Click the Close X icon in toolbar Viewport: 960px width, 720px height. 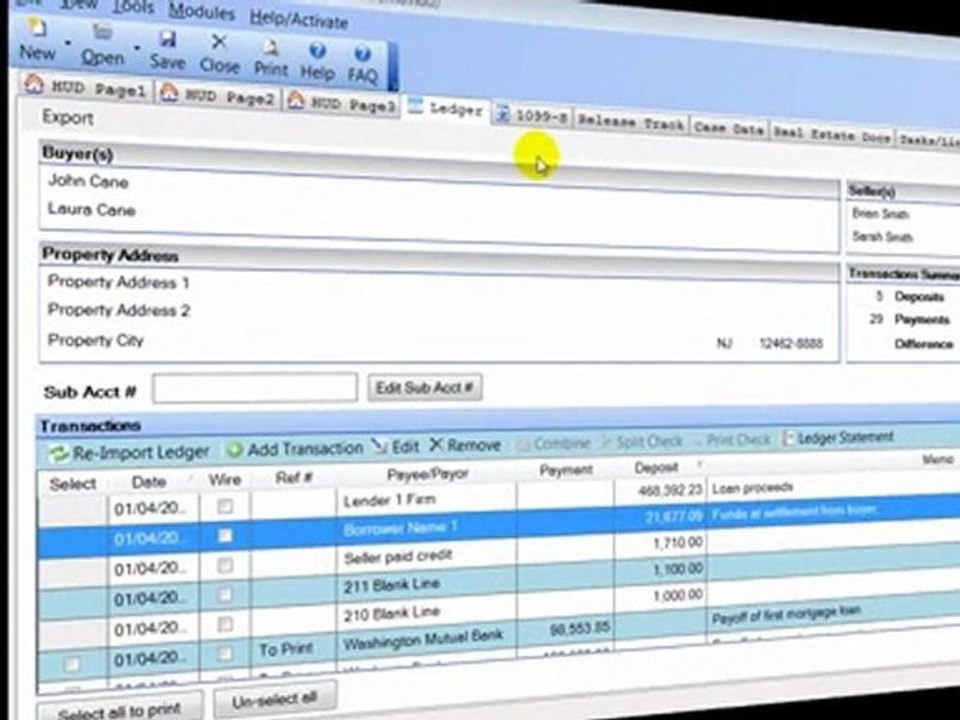[x=219, y=42]
